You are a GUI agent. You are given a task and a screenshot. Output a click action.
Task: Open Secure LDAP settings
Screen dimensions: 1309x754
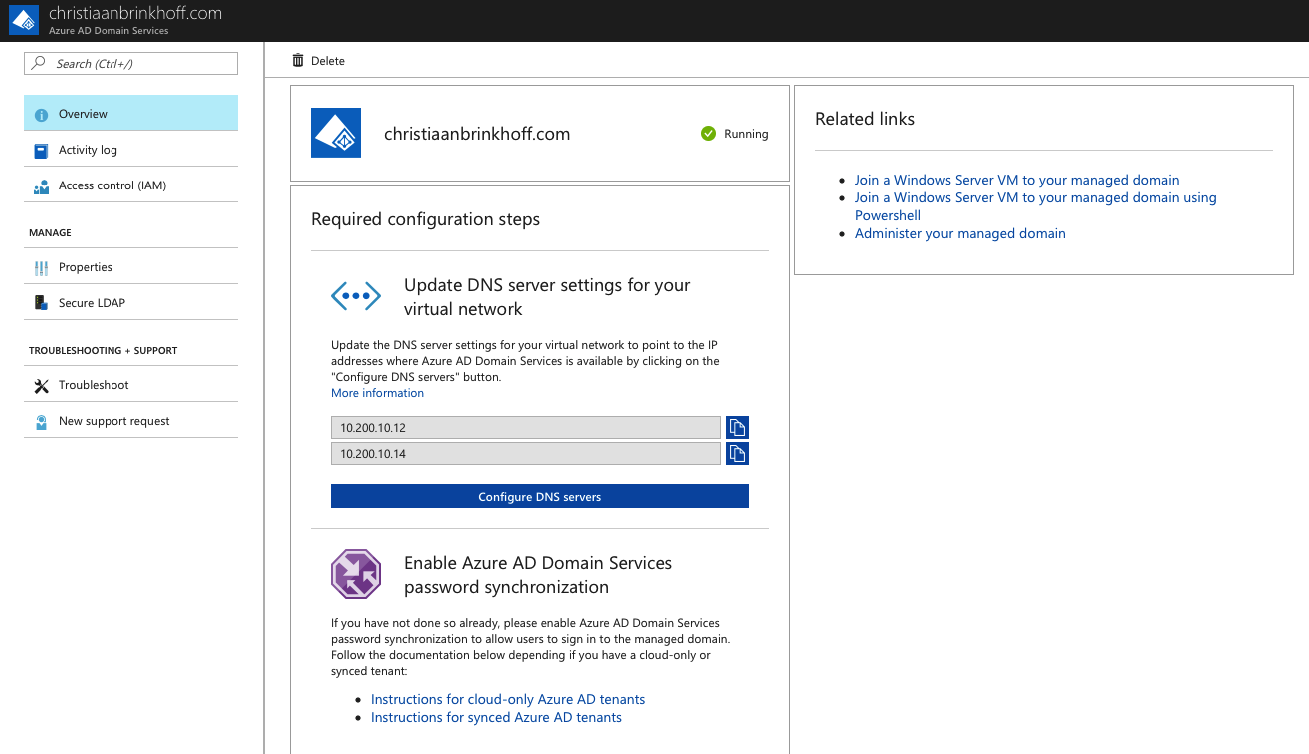[x=131, y=303]
